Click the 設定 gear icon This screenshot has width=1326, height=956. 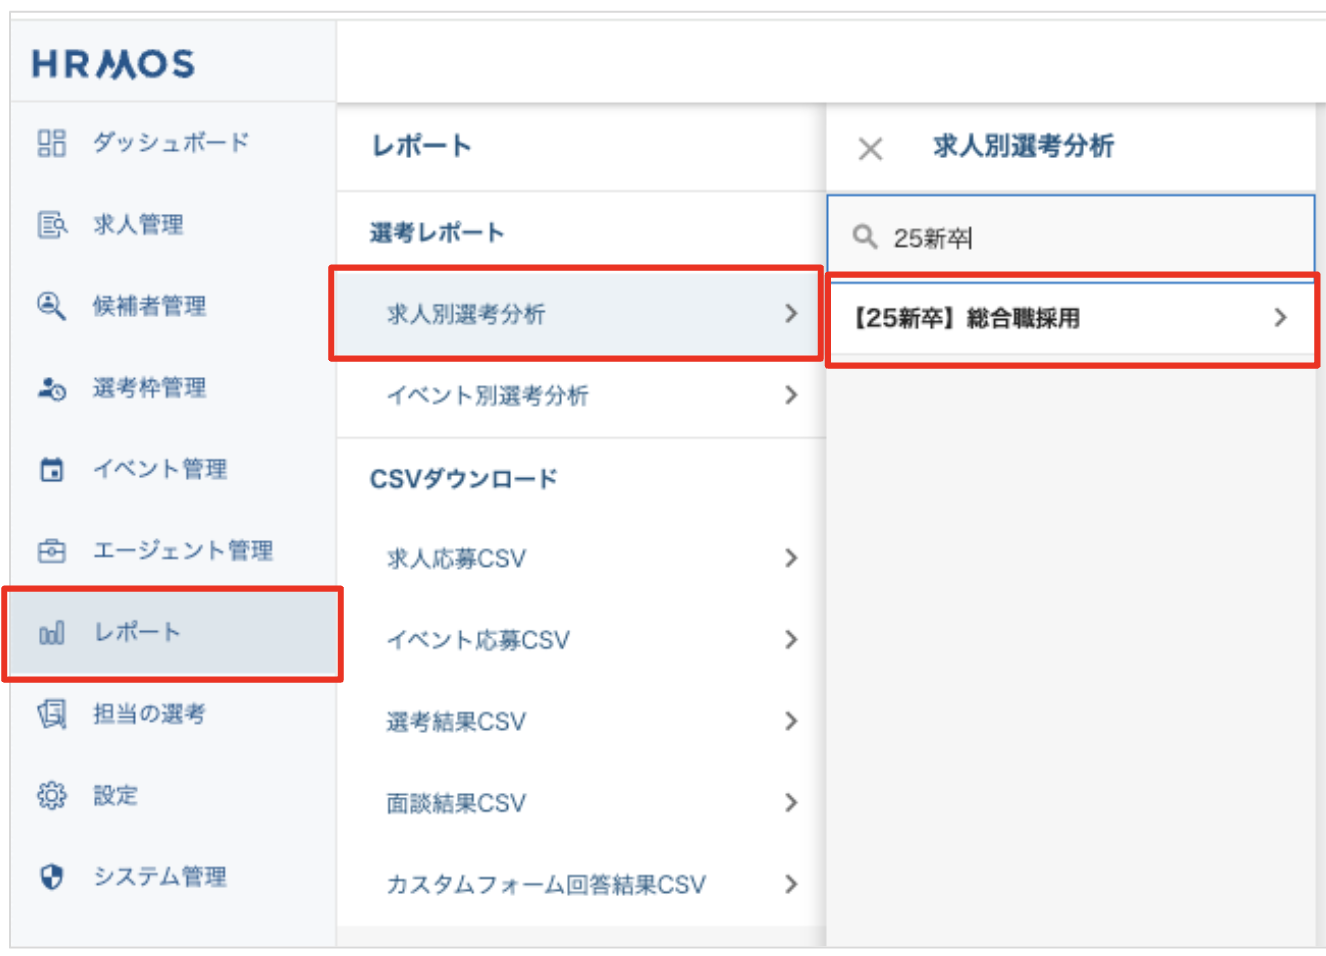click(51, 795)
